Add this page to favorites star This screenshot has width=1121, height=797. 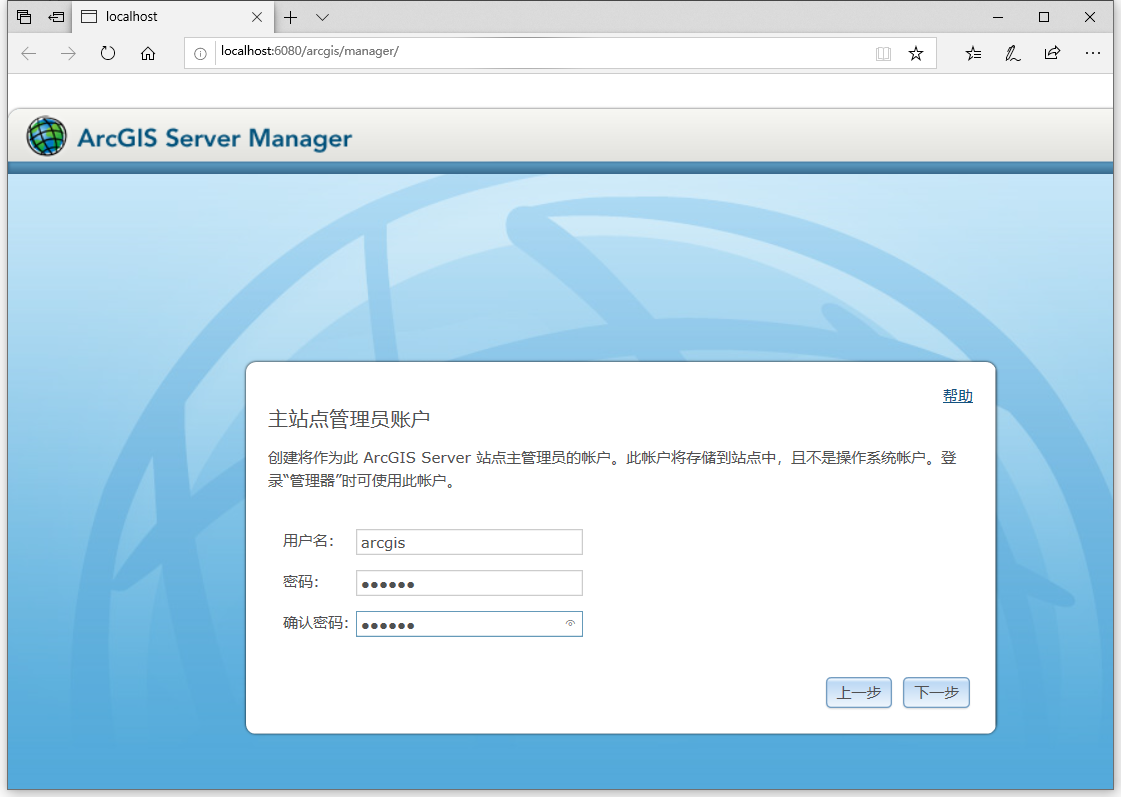pyautogui.click(x=916, y=54)
